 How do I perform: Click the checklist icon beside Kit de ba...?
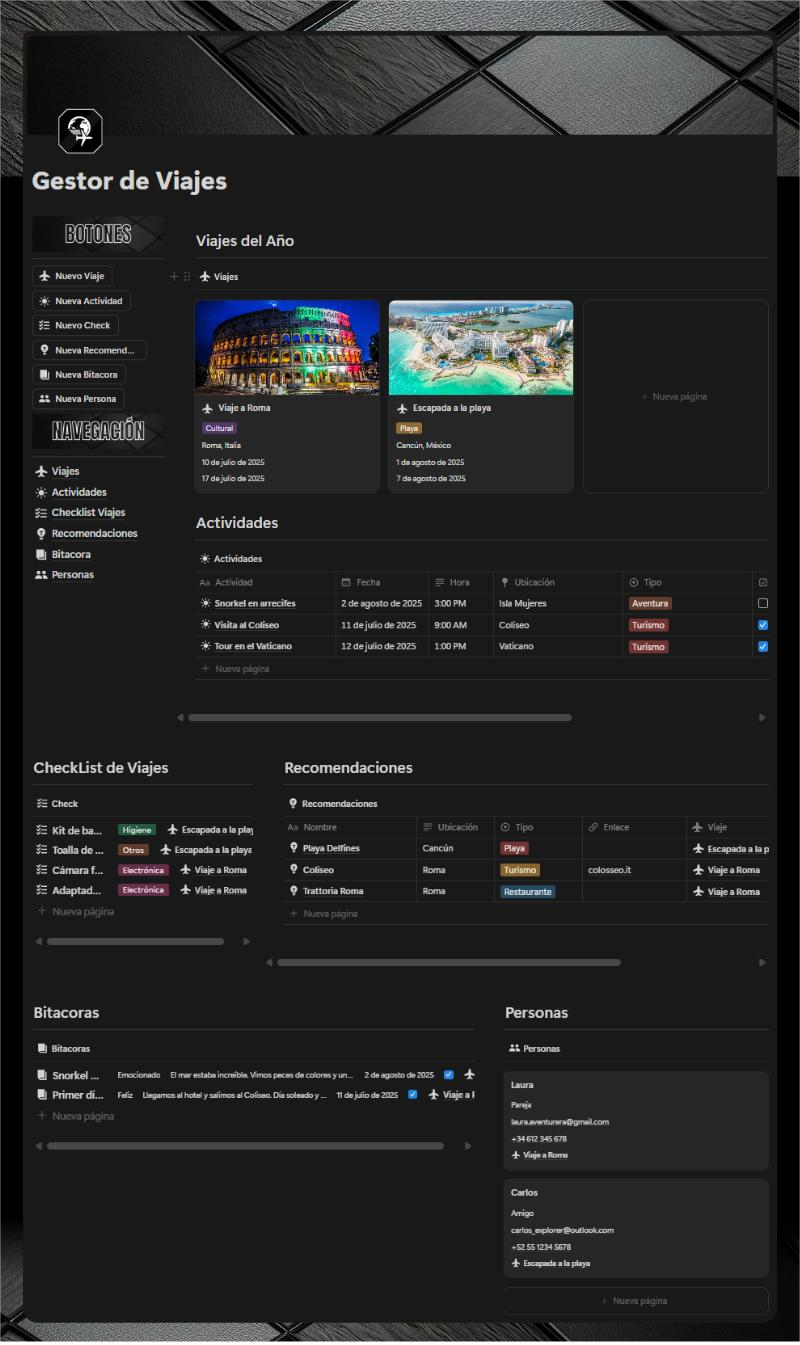[42, 830]
